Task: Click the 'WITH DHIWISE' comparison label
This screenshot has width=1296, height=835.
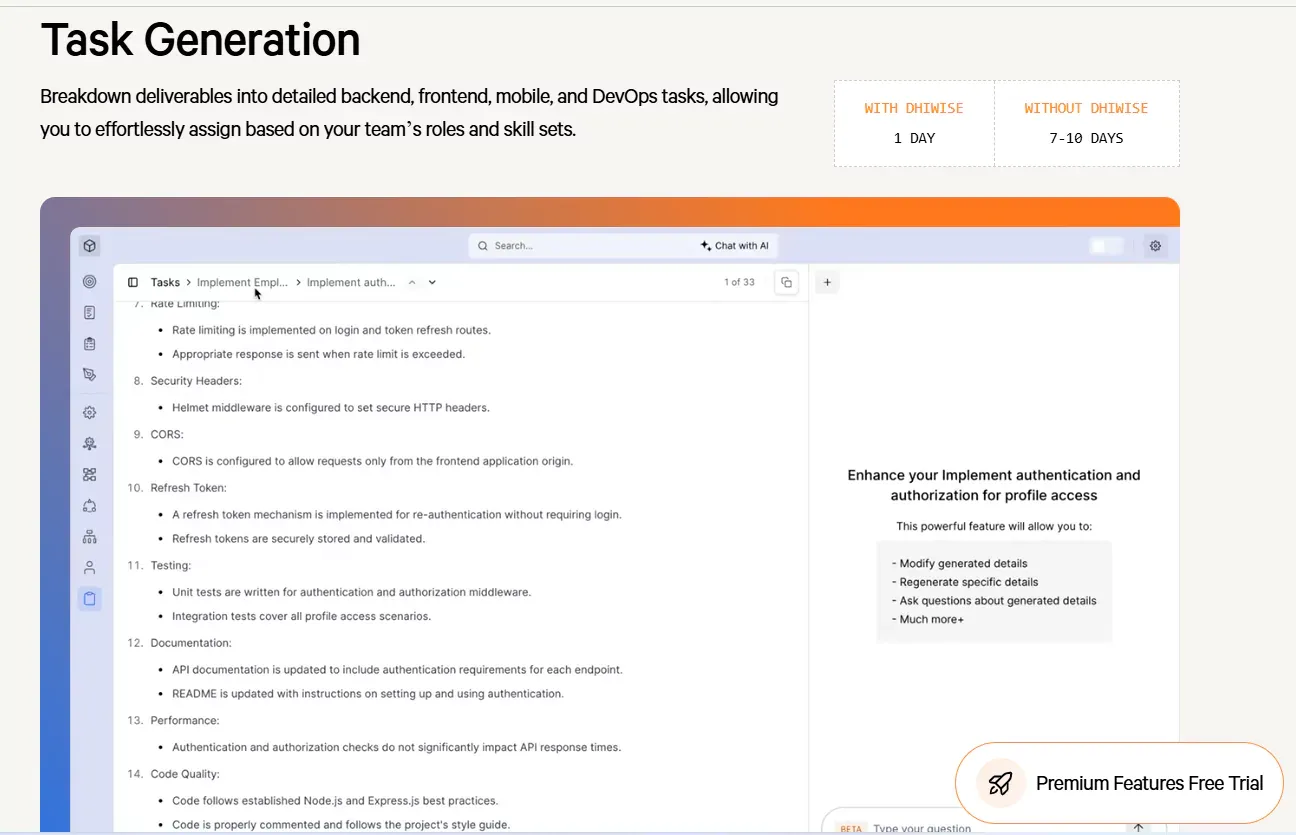Action: pyautogui.click(x=914, y=108)
